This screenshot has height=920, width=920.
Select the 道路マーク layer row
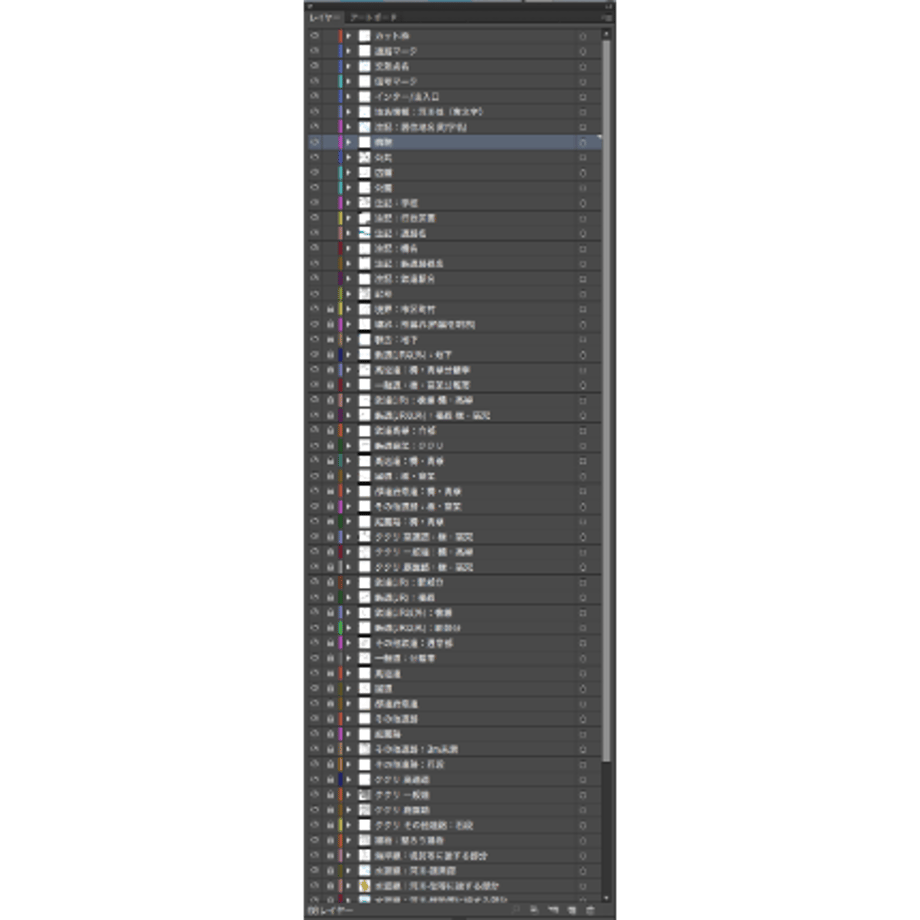pos(454,52)
